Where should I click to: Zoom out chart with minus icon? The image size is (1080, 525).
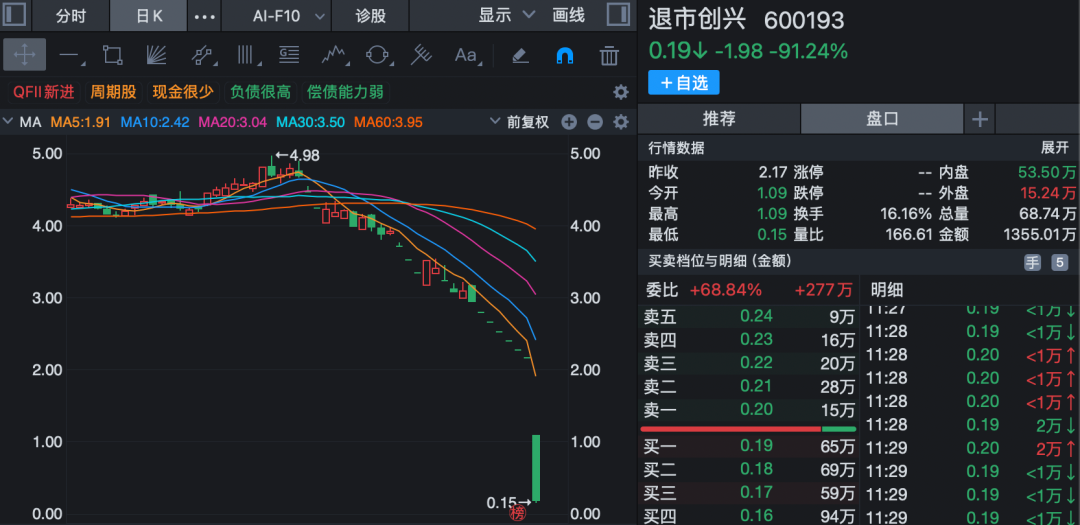click(x=595, y=123)
